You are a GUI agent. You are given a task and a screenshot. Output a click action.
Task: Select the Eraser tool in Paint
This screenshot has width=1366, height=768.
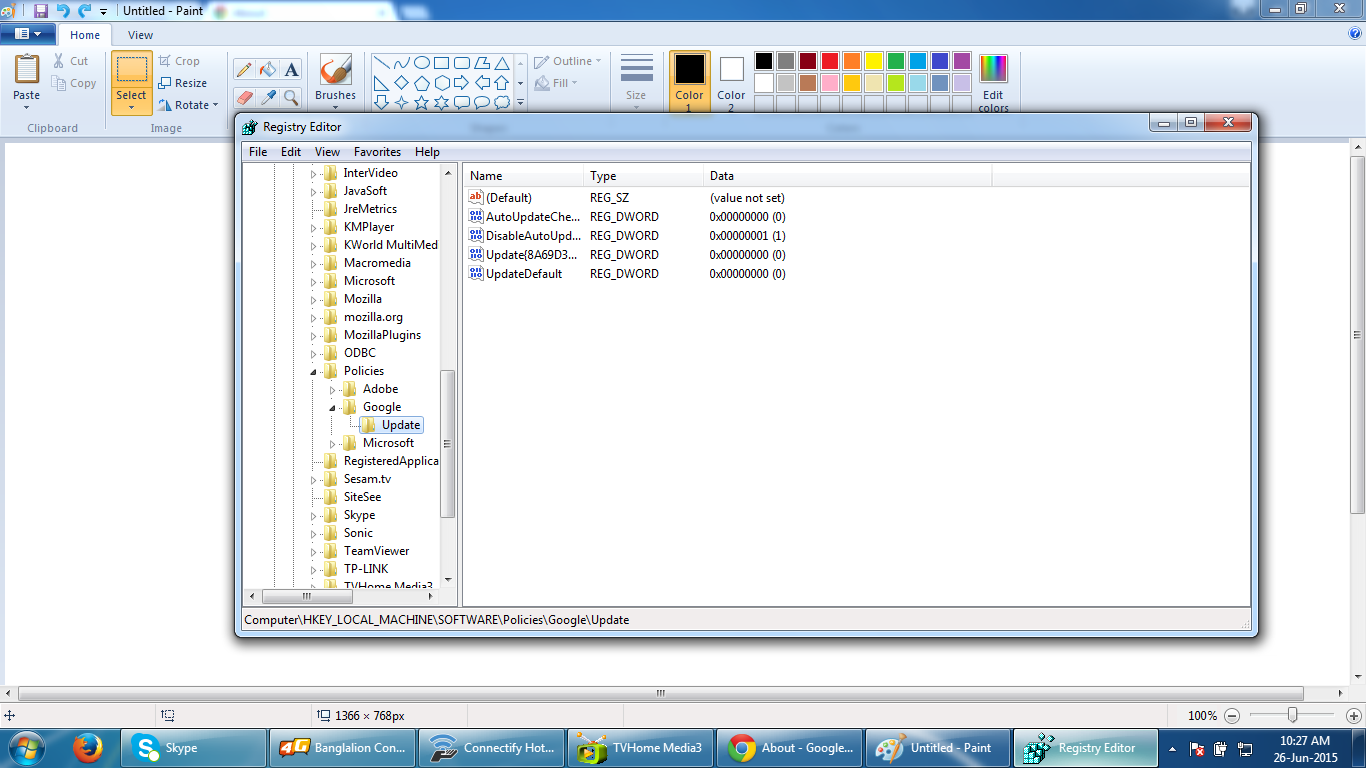pos(243,97)
